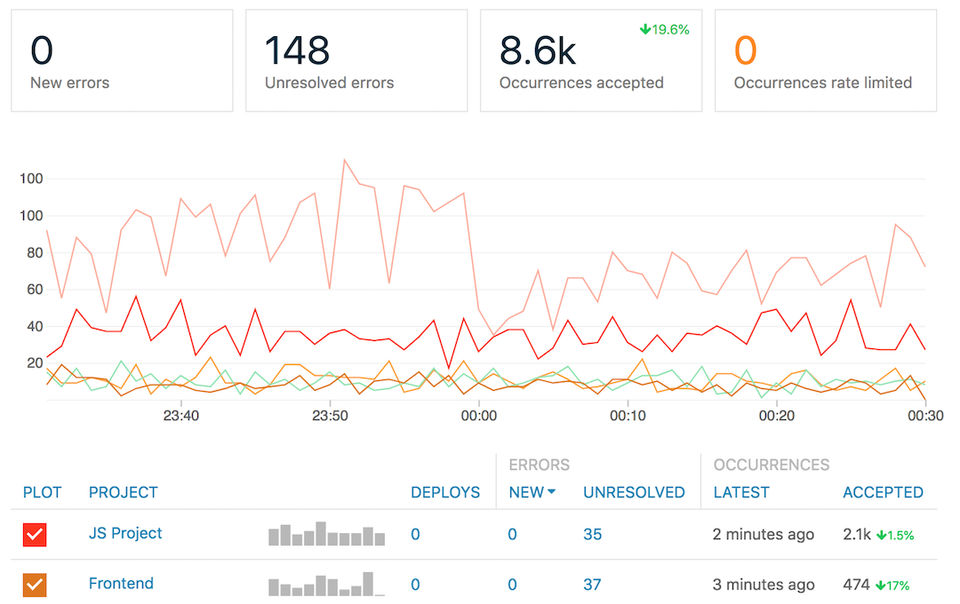This screenshot has height=604, width=960.
Task: Click the 23:50 time axis label
Action: point(330,416)
